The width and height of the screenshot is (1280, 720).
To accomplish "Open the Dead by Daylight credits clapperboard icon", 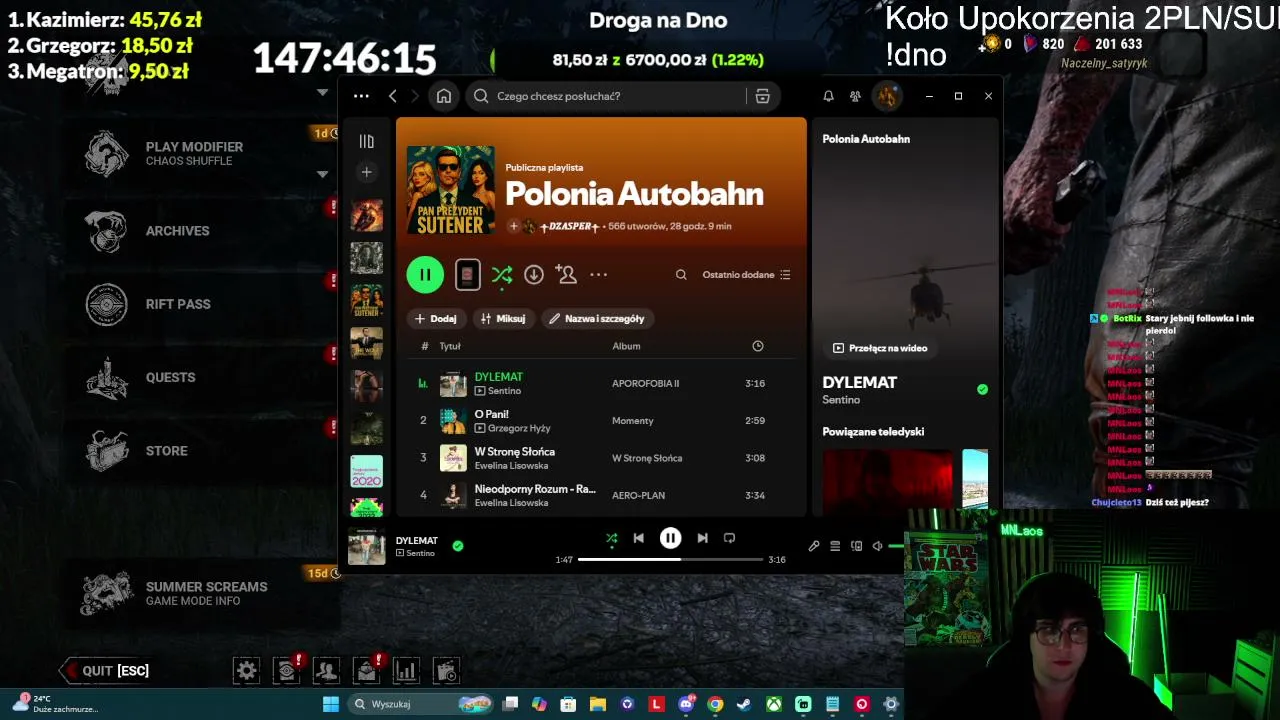I will (x=446, y=670).
